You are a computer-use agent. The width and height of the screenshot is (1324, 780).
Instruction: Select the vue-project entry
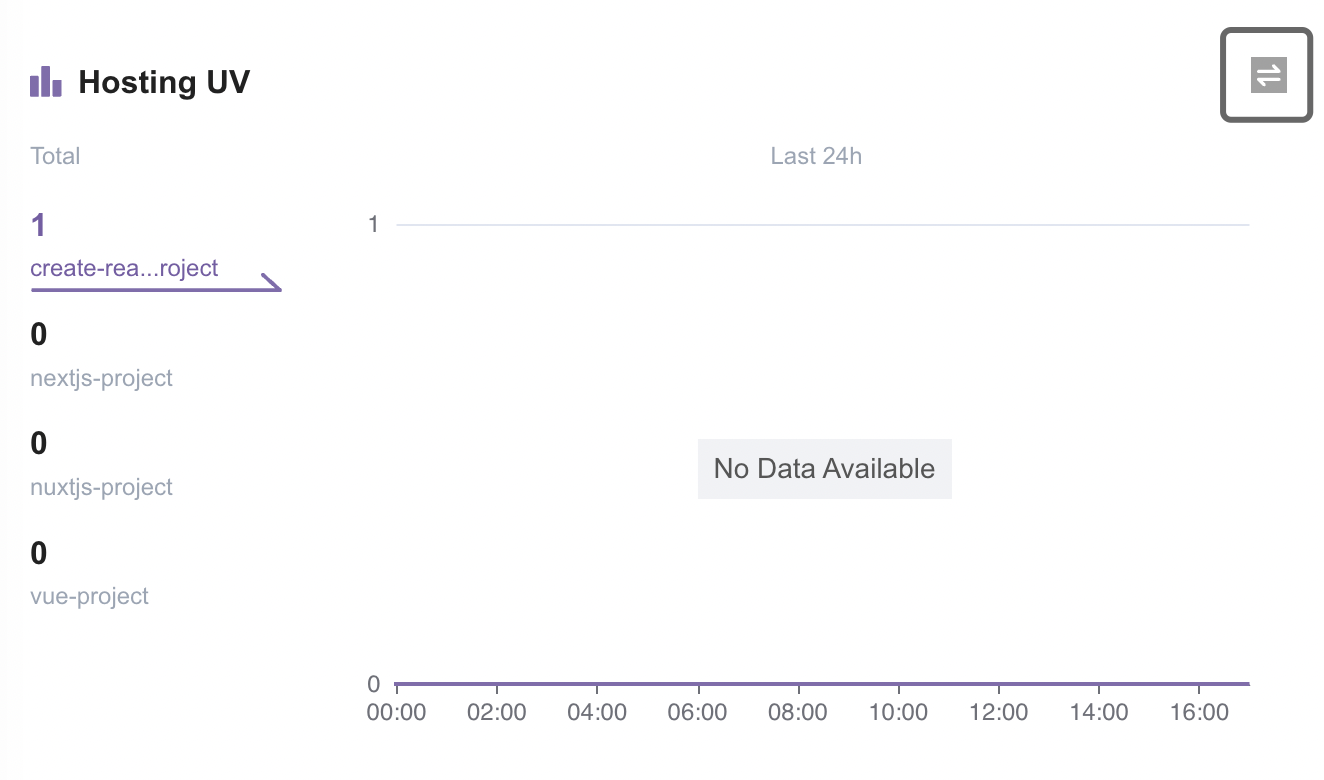tap(90, 573)
